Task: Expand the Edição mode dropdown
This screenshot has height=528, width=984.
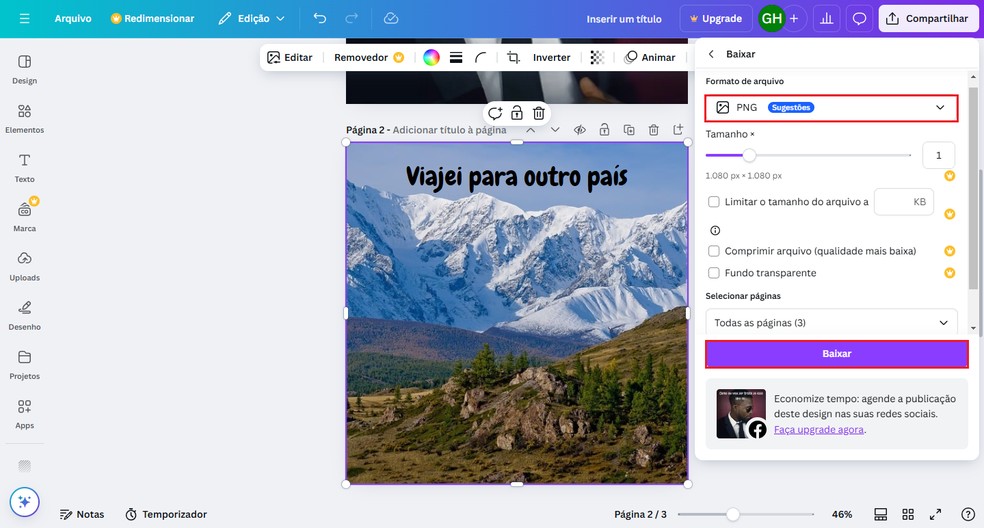Action: (252, 19)
